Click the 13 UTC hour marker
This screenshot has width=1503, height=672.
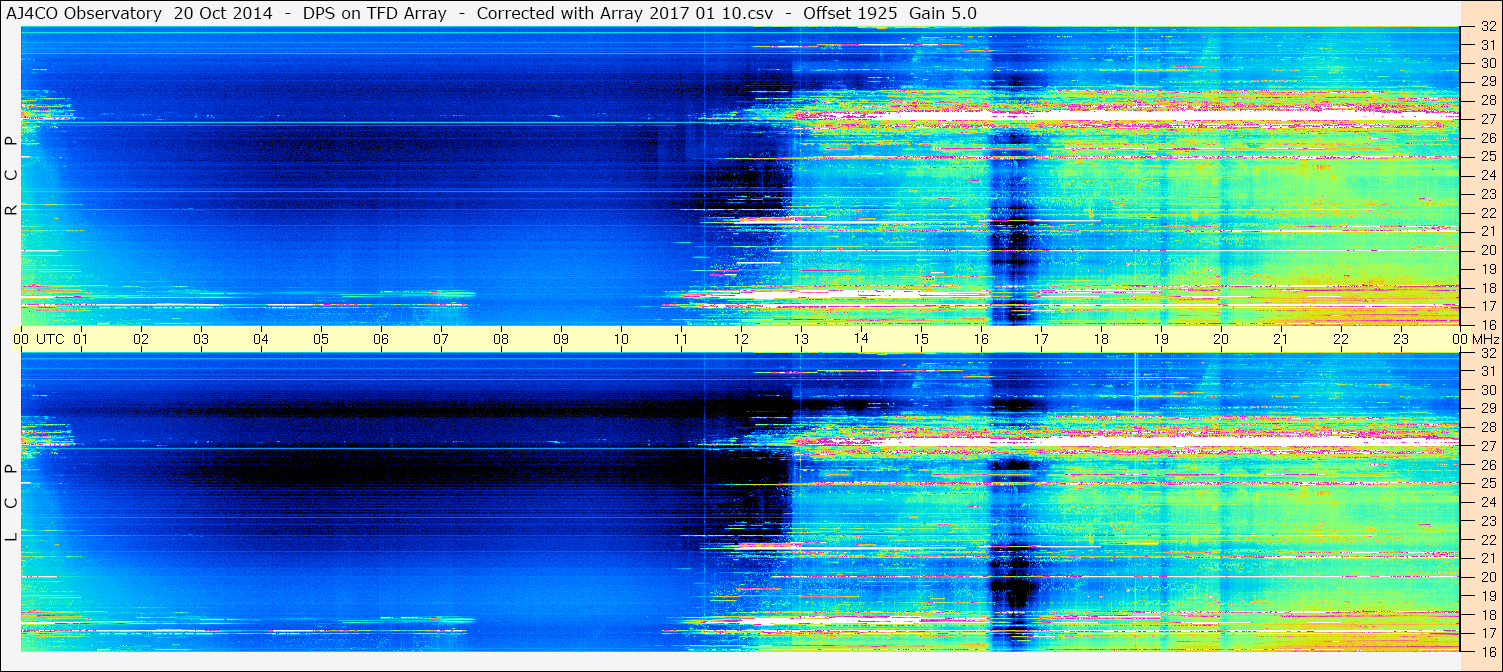pos(801,339)
